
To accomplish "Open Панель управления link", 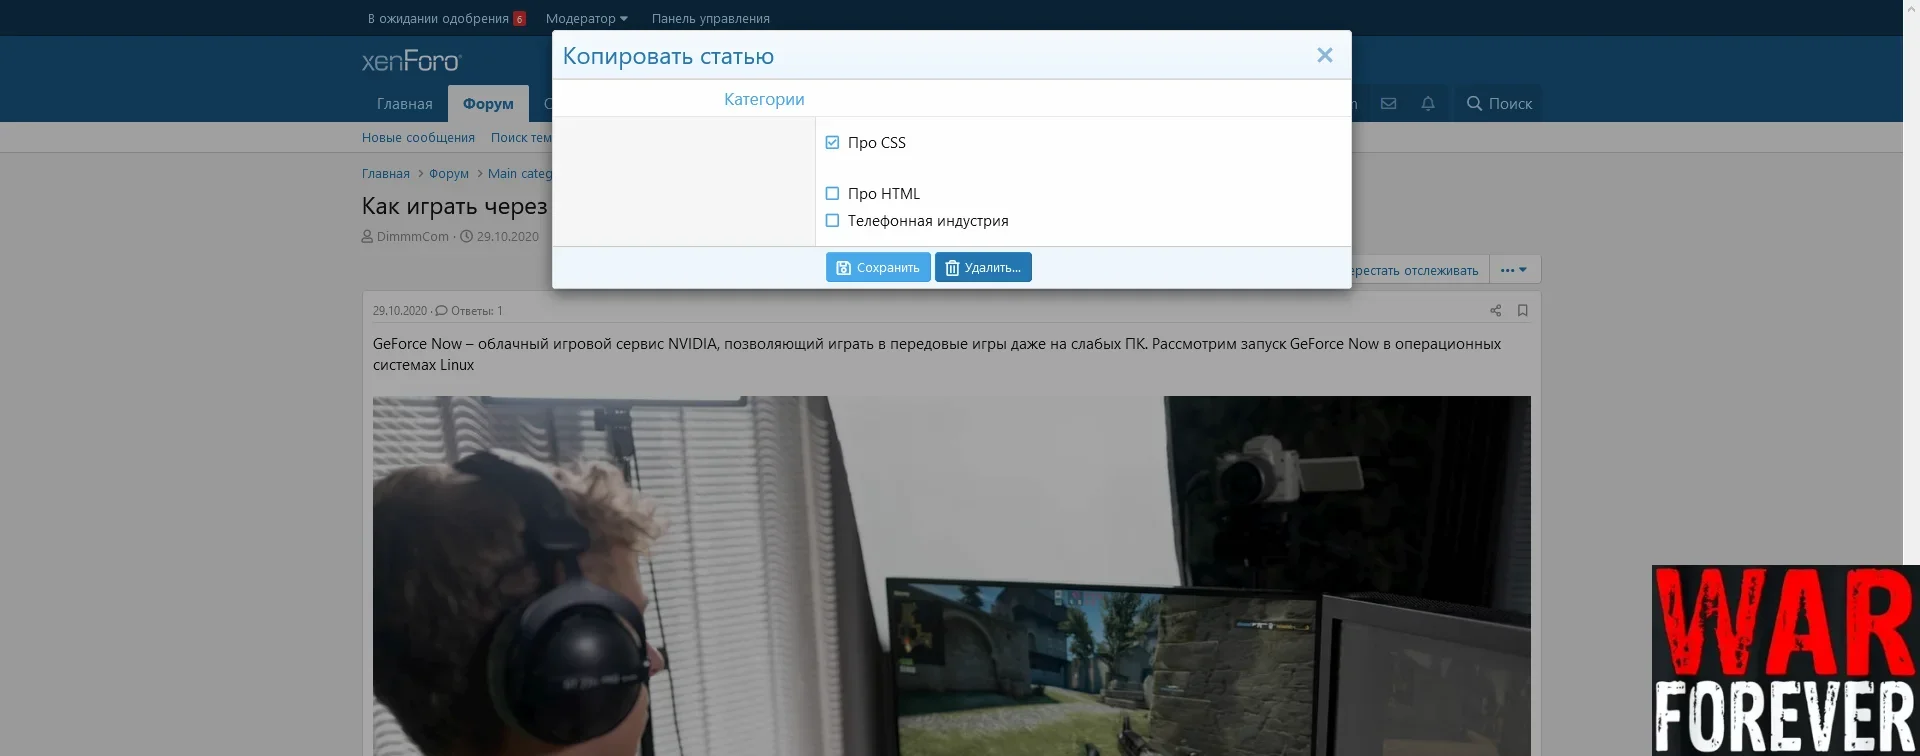I will pyautogui.click(x=710, y=18).
